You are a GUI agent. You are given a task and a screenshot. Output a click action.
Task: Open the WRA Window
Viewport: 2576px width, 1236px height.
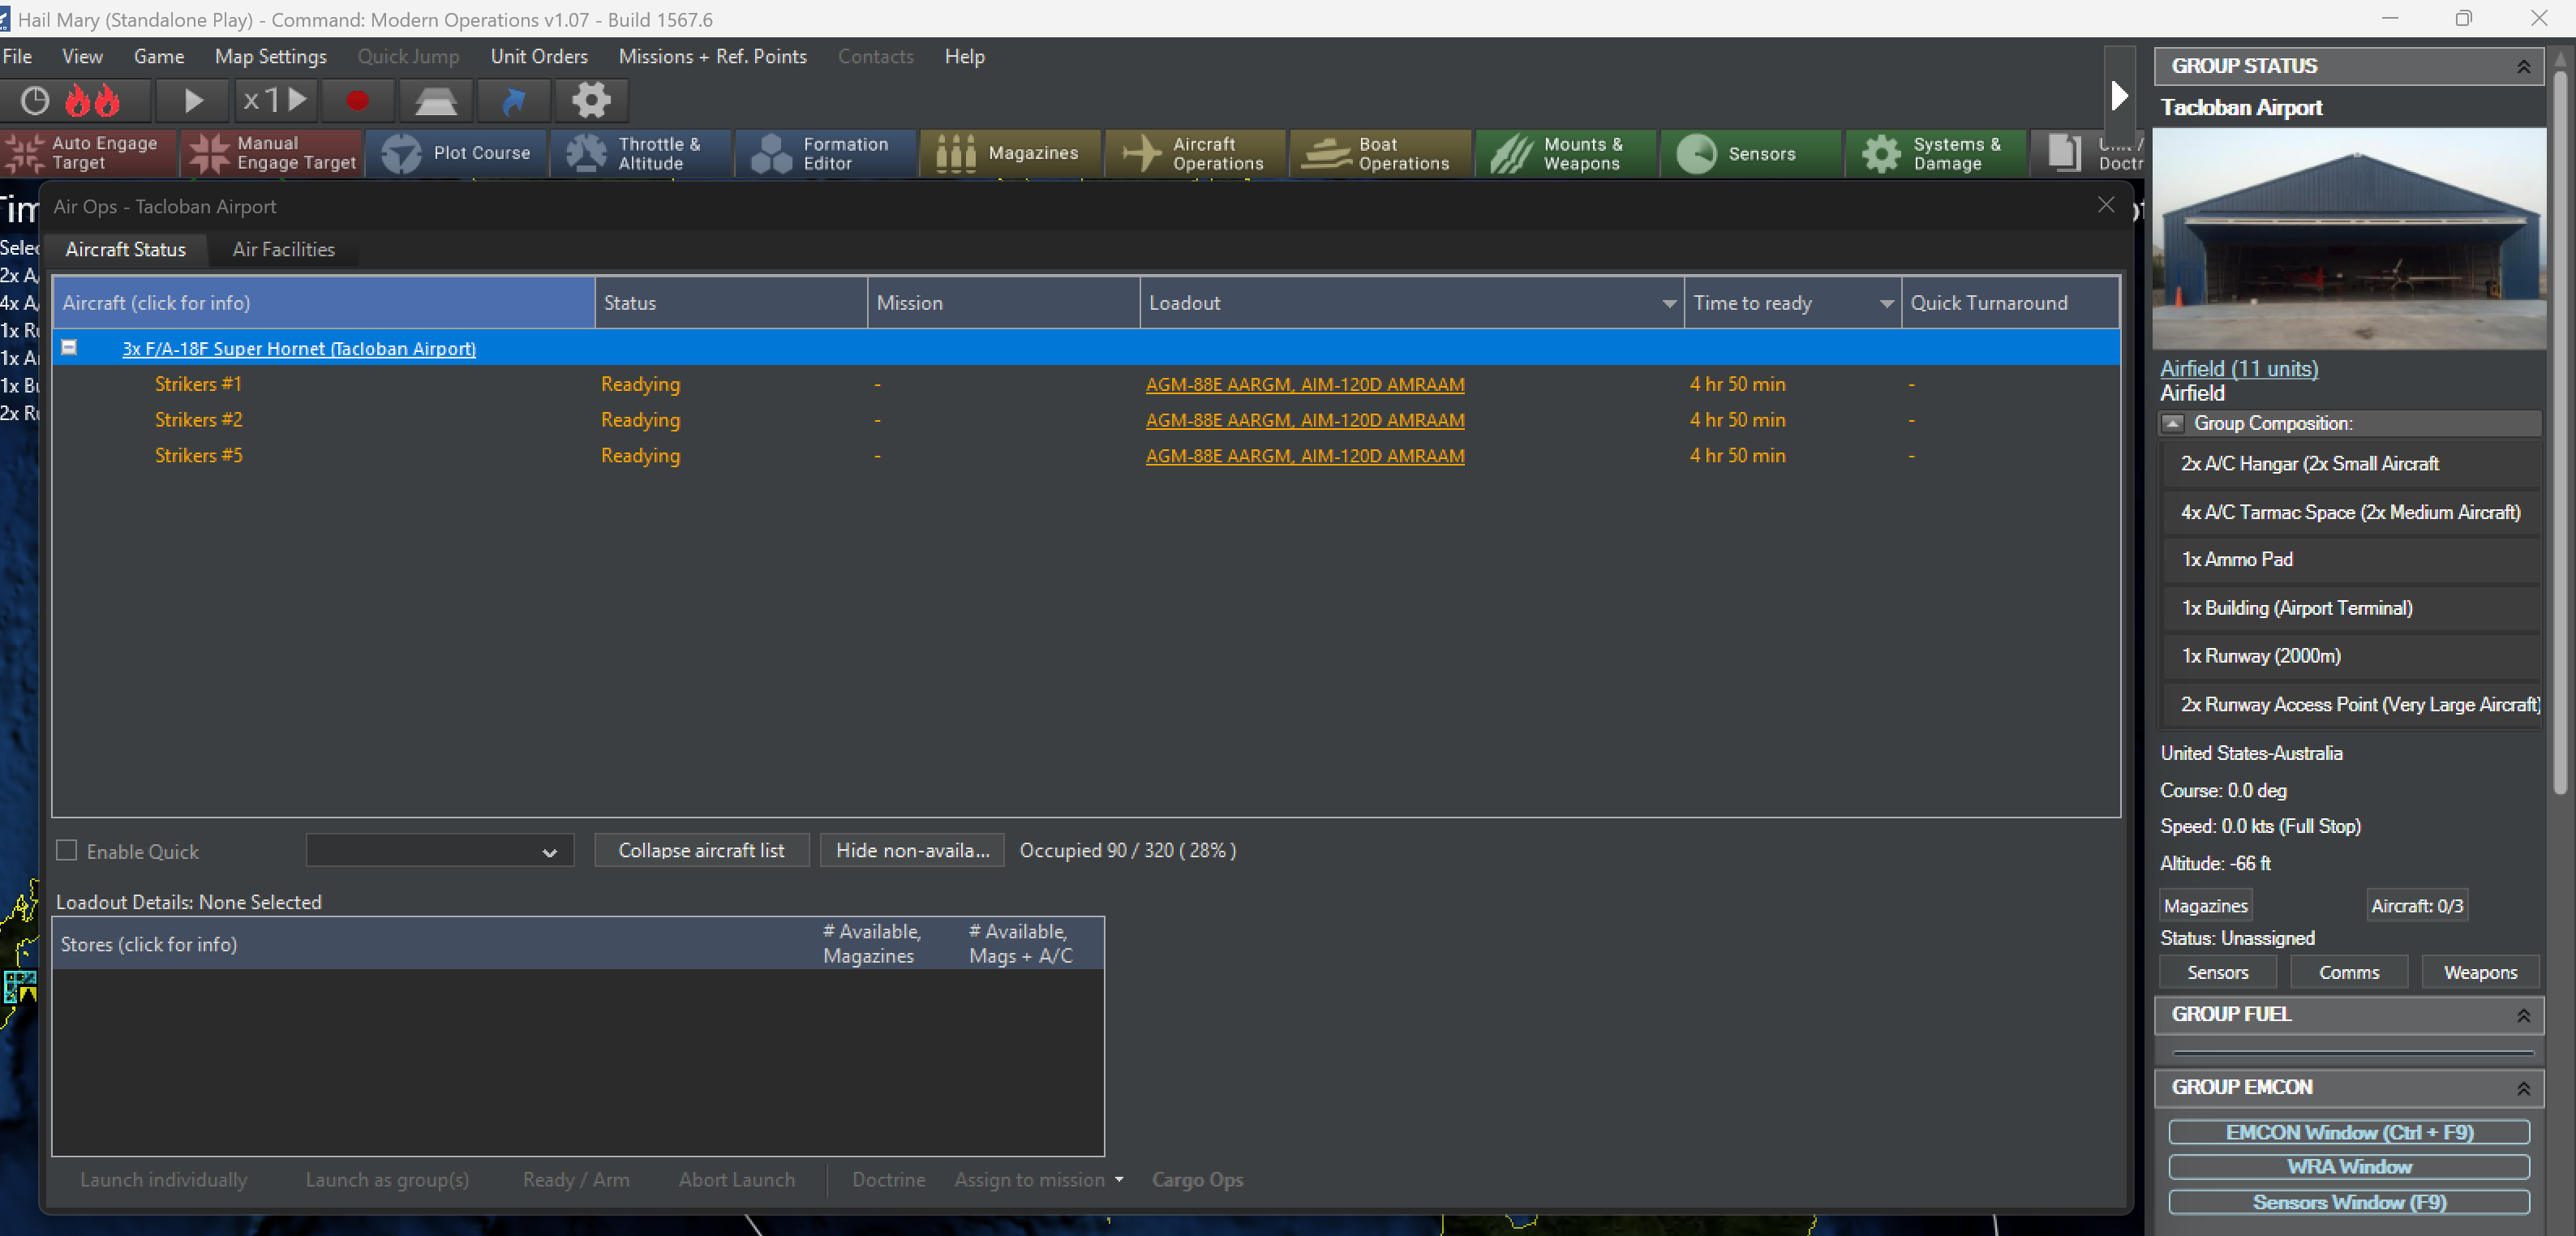click(2348, 1167)
